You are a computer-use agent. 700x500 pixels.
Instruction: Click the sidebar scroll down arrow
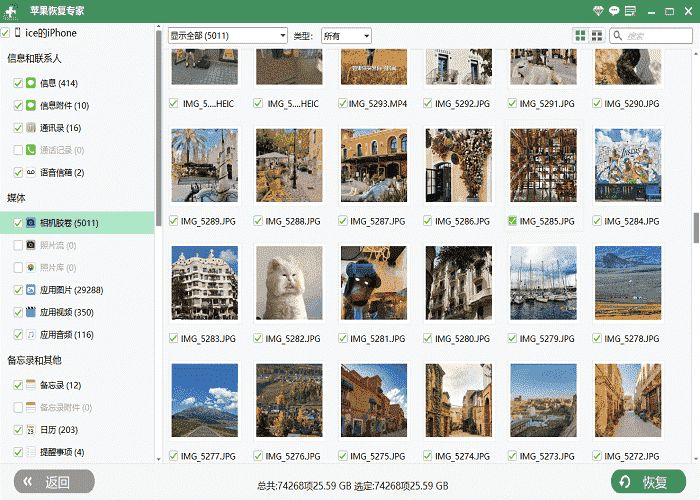[x=158, y=459]
